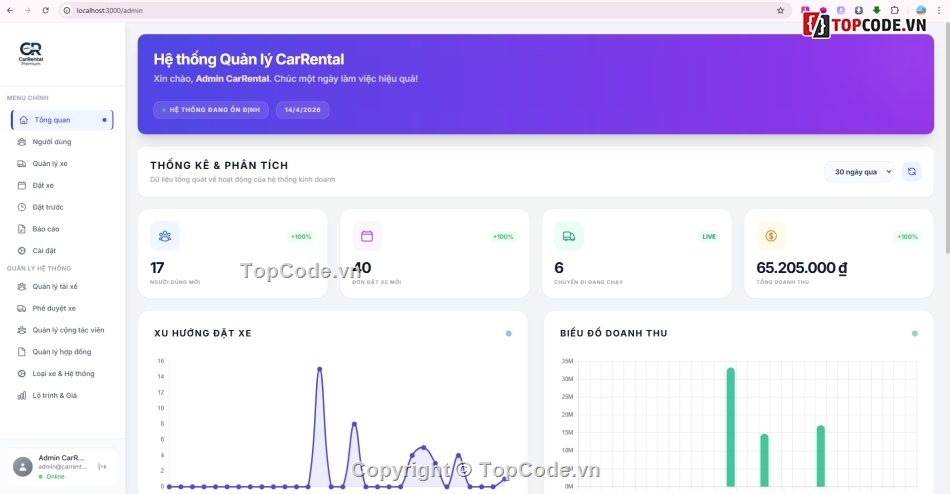Image resolution: width=950 pixels, height=494 pixels.
Task: Click the home icon beside Tổng quan
Action: 24,120
